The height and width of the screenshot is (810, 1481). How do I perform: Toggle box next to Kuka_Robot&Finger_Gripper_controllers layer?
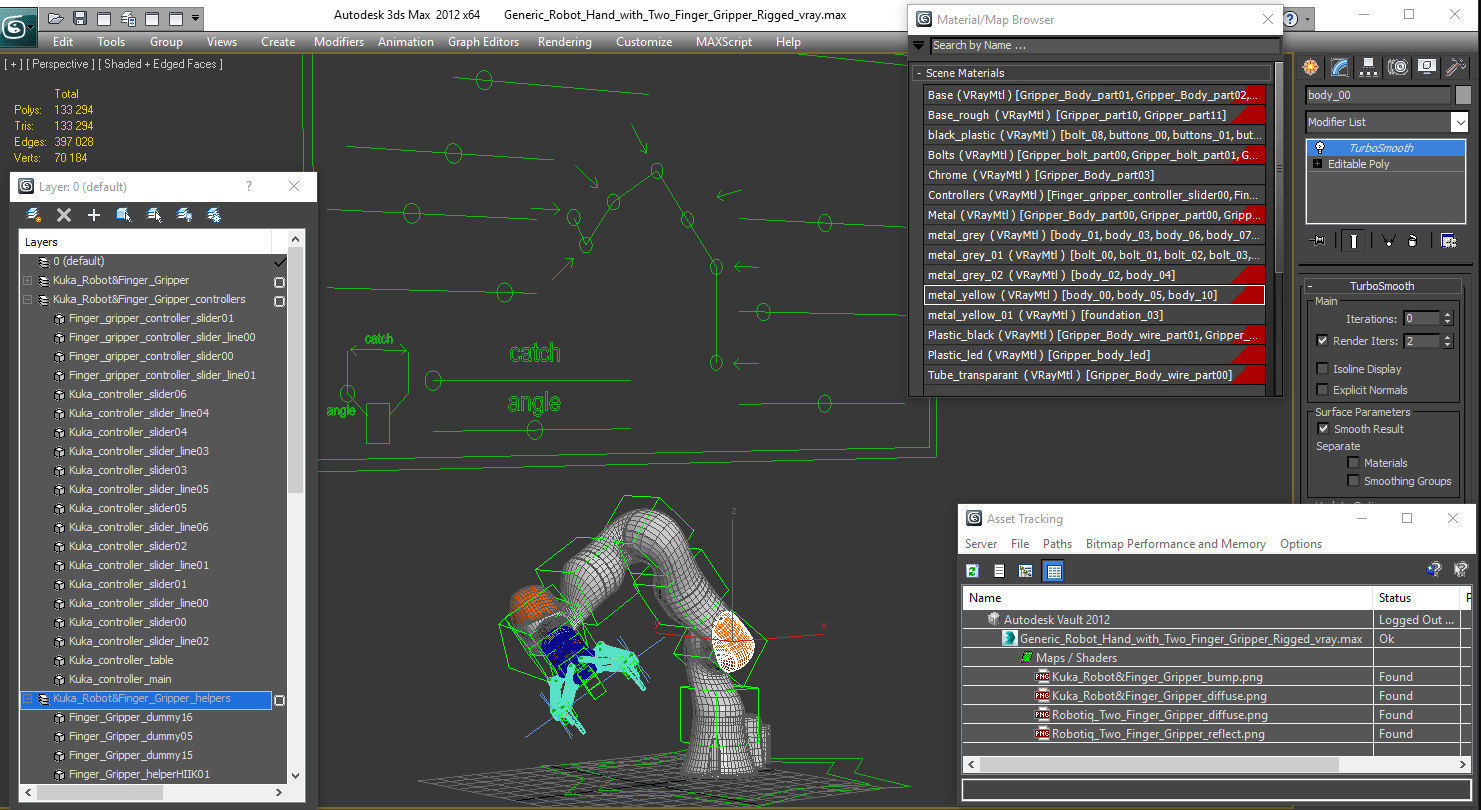280,300
